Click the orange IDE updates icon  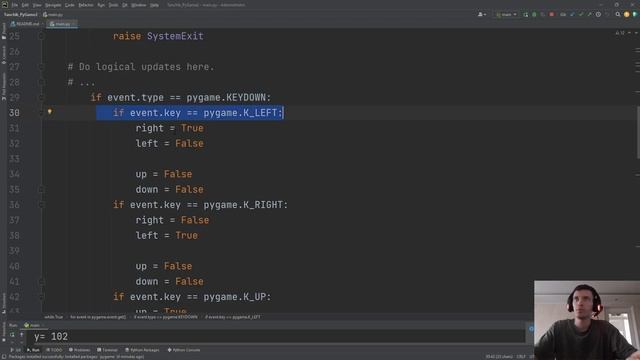(627, 14)
